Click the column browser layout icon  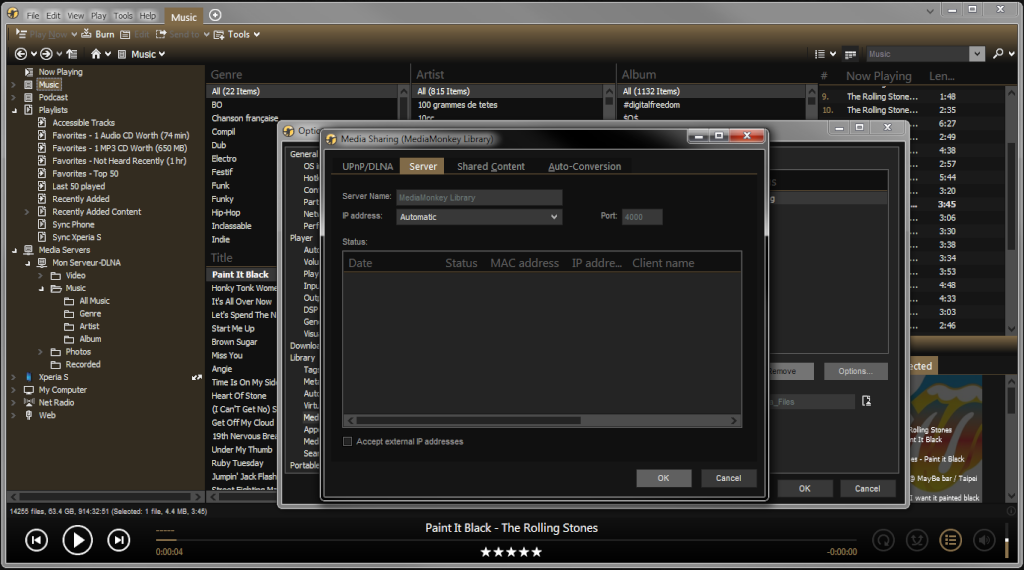tap(850, 54)
